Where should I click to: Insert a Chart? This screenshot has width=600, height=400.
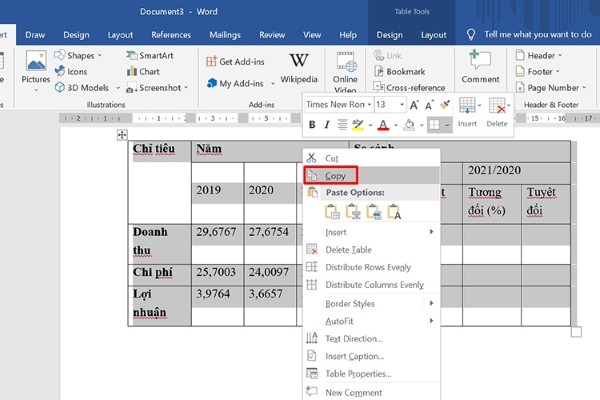(x=143, y=72)
